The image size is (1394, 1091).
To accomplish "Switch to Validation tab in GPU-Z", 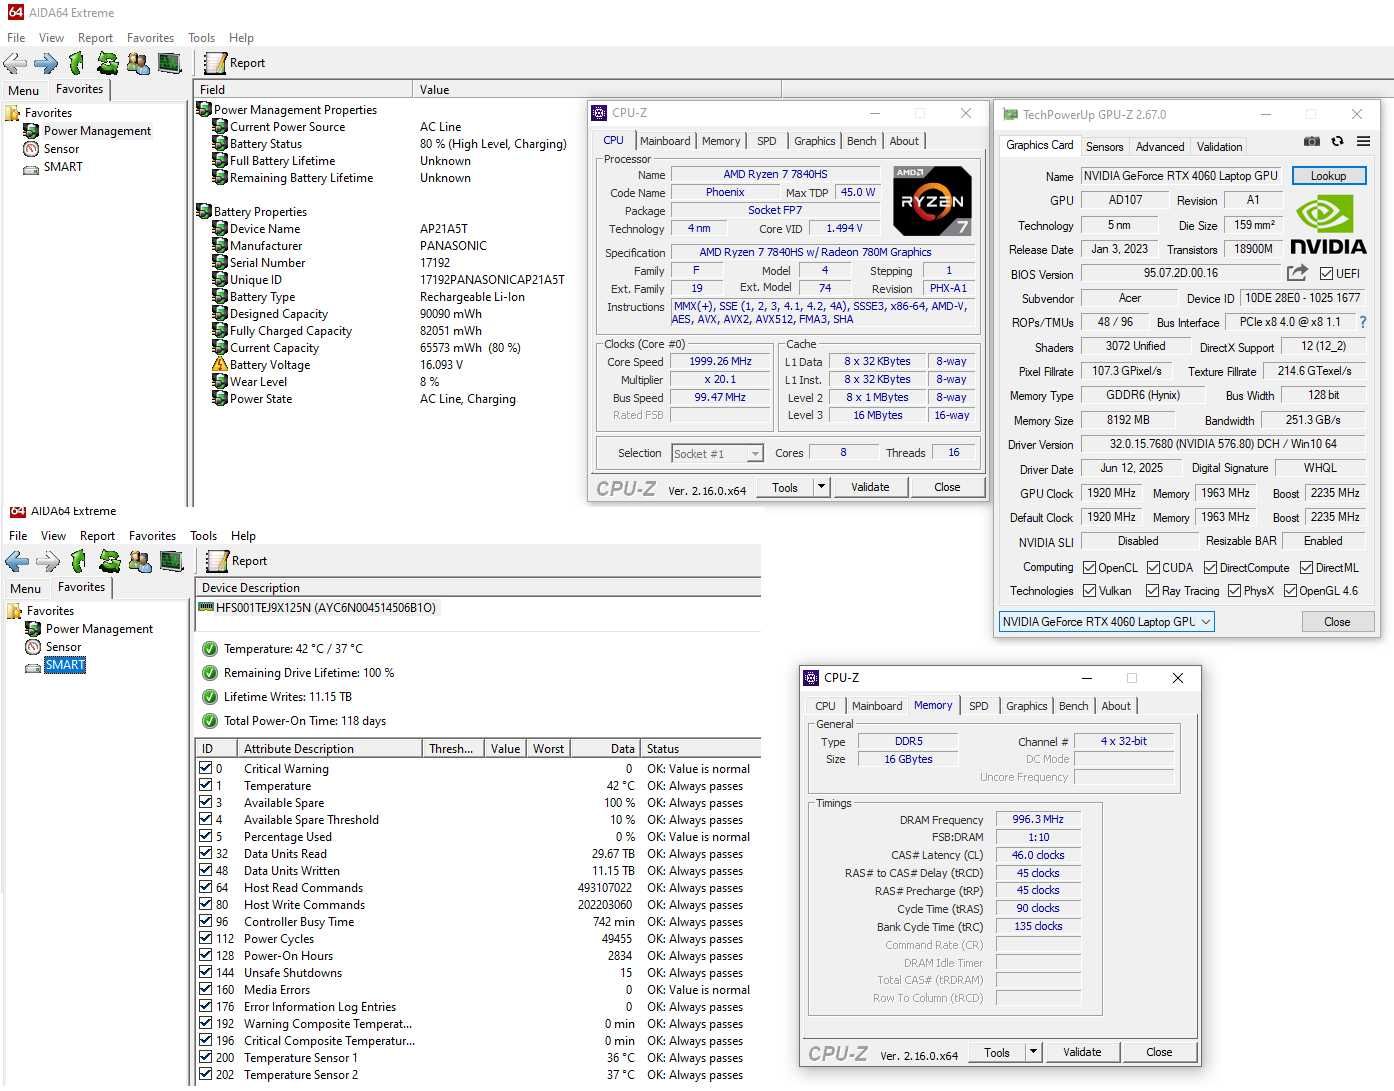I will point(1220,146).
